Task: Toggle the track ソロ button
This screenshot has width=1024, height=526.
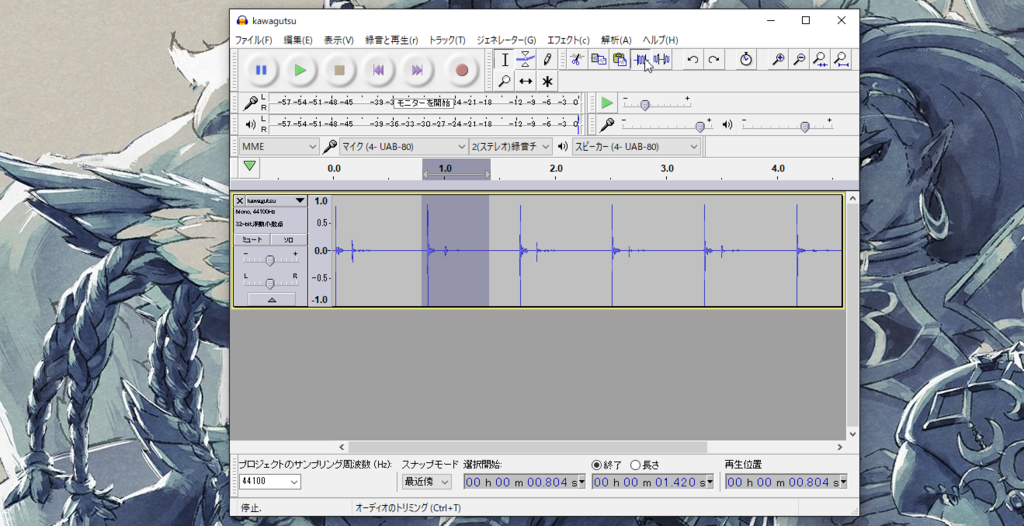Action: pos(288,240)
